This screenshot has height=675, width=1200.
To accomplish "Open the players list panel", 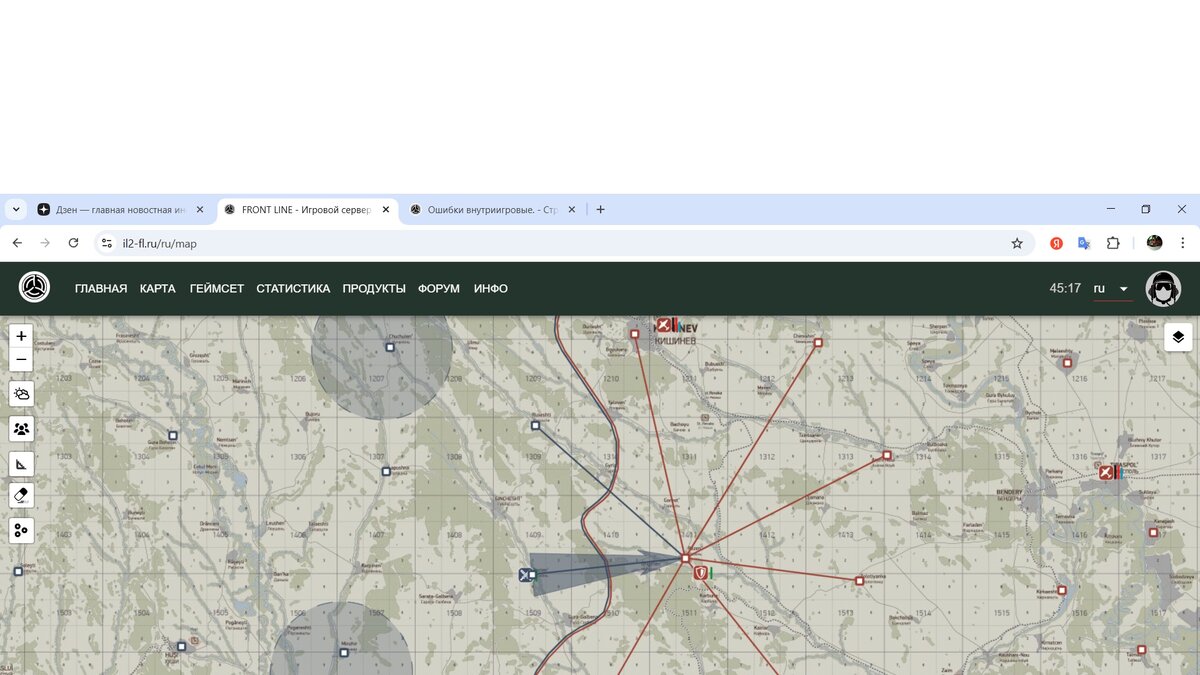I will click(x=21, y=429).
